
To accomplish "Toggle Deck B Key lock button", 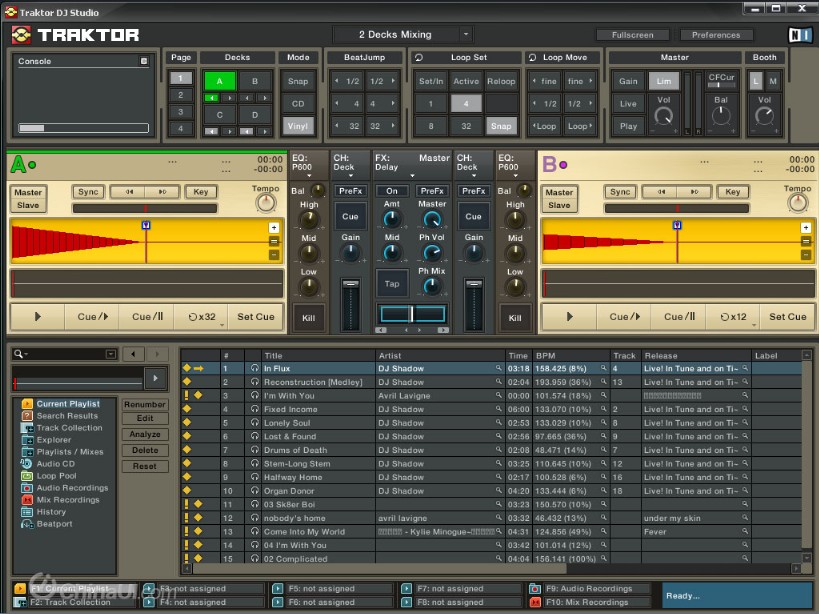I will click(732, 192).
